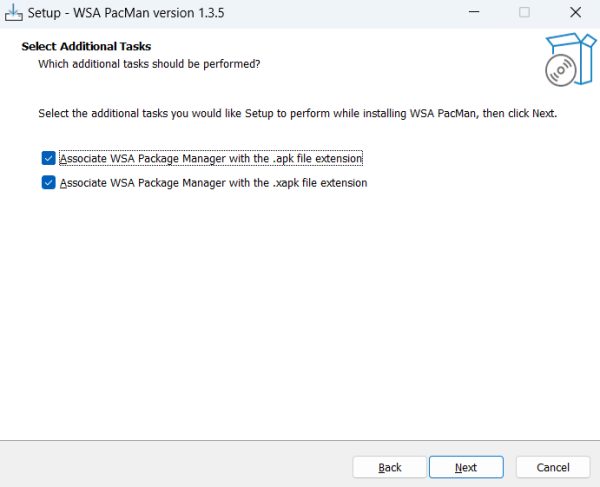Click the "Select Additional Tasks" heading
Viewport: 600px width, 487px height.
[86, 47]
